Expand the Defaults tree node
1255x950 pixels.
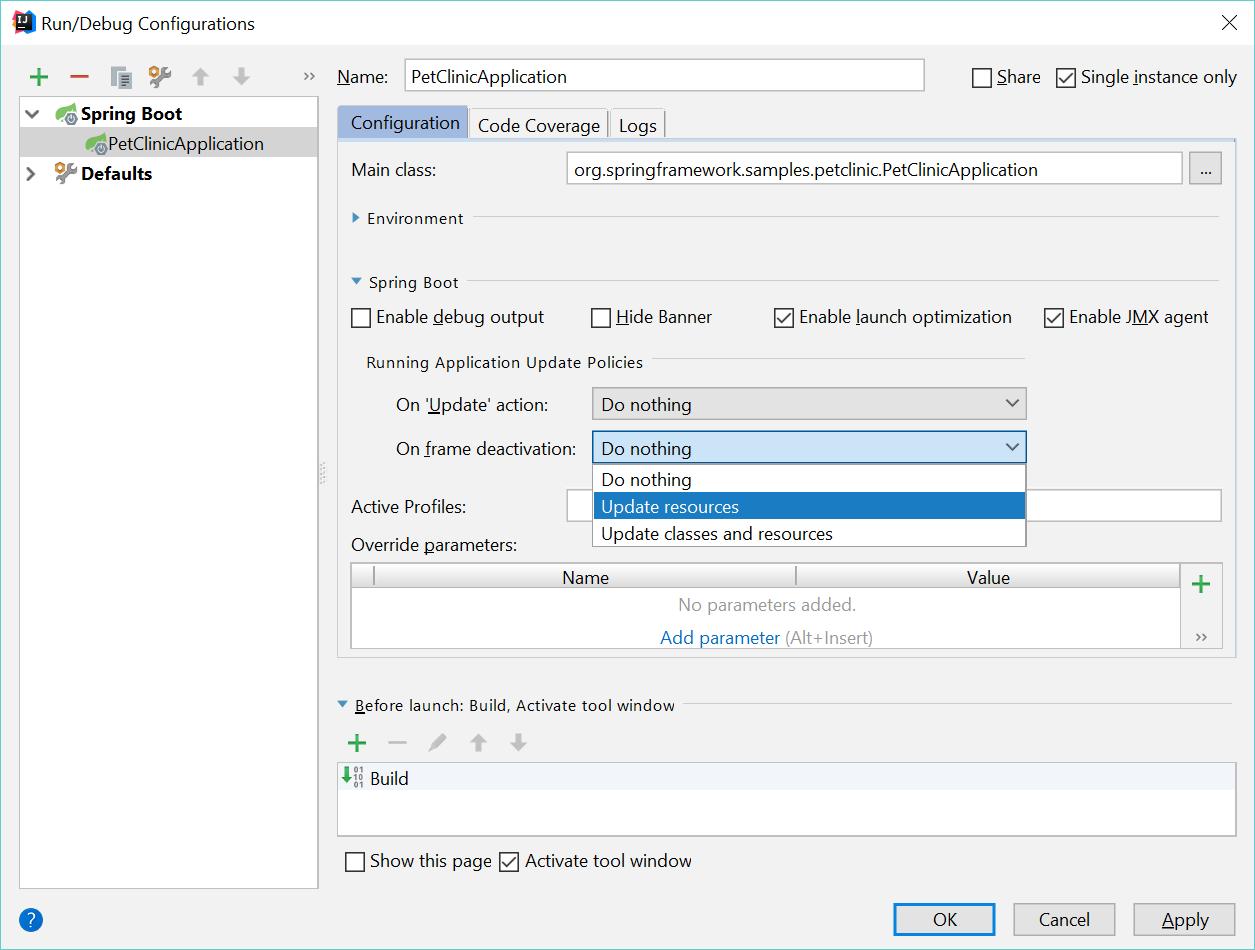pyautogui.click(x=31, y=173)
